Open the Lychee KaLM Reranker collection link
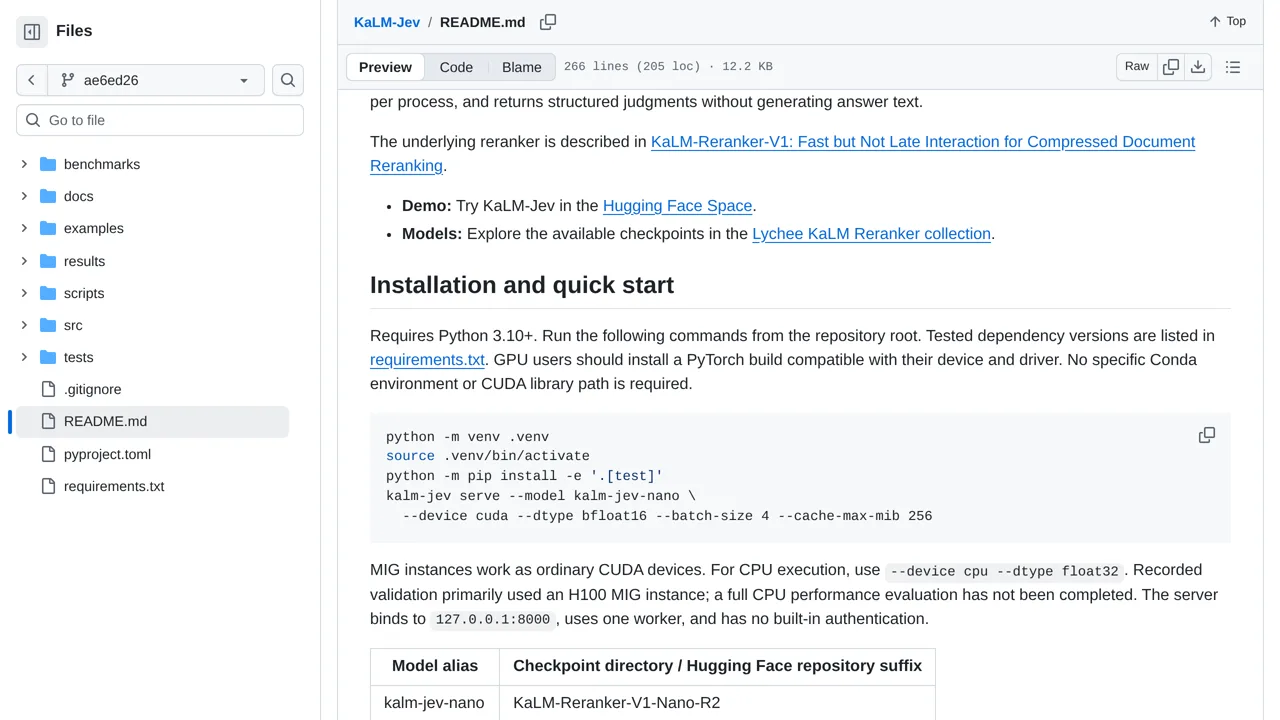 coord(871,233)
